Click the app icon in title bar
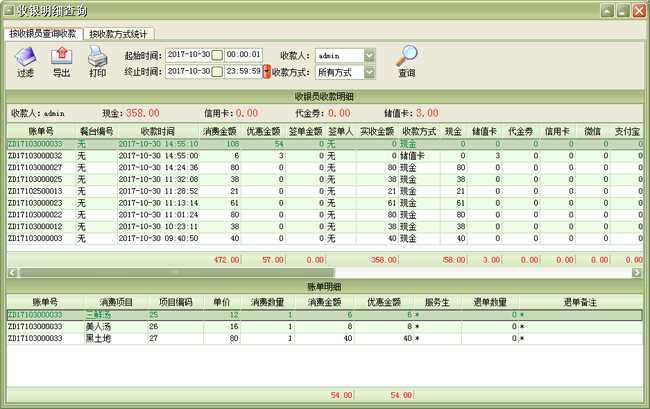Image resolution: width=650 pixels, height=409 pixels. 9,10
